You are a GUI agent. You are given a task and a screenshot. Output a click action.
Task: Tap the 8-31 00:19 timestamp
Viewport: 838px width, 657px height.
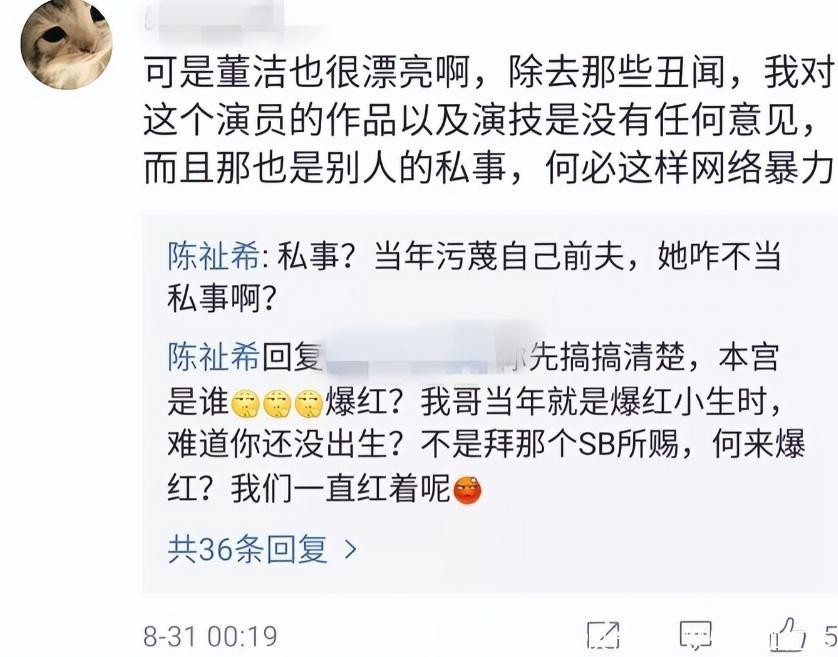pyautogui.click(x=211, y=637)
